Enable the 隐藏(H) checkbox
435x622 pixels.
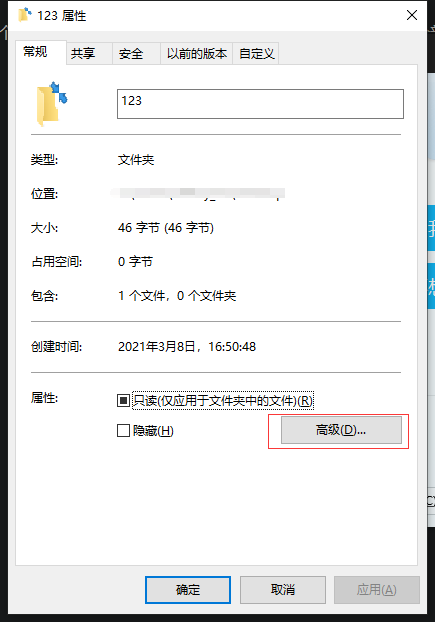123,430
